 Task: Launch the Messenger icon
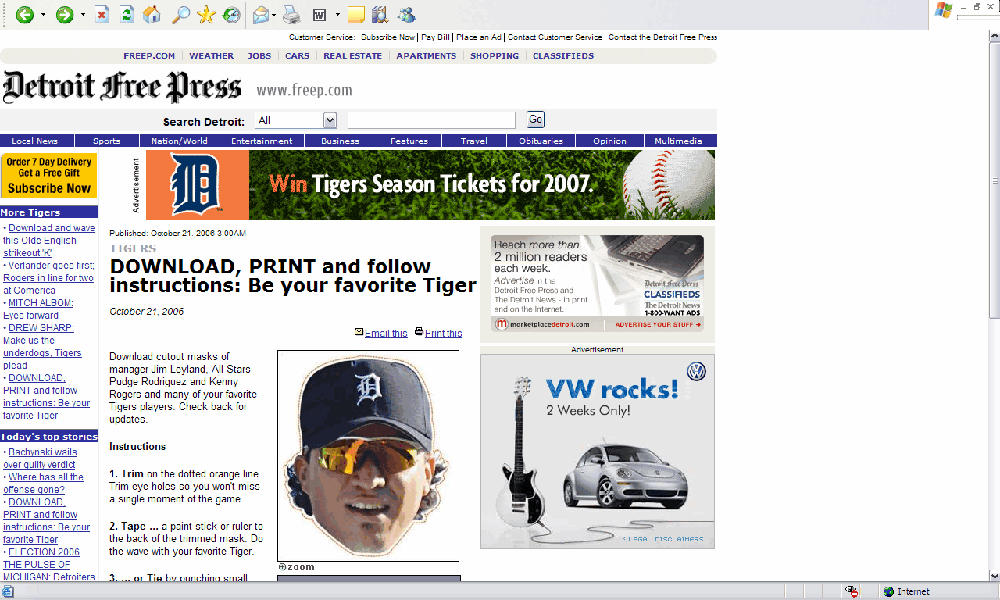pyautogui.click(x=406, y=14)
